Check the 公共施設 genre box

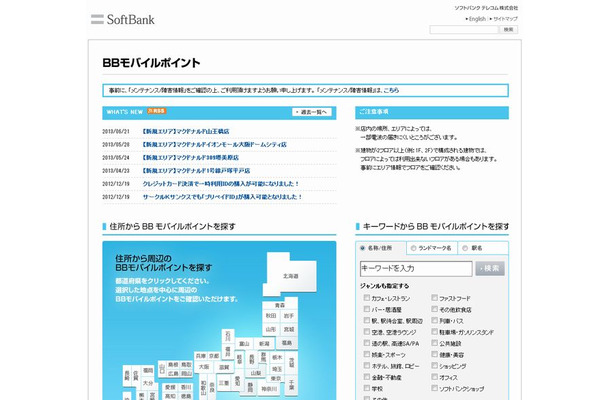click(x=434, y=343)
